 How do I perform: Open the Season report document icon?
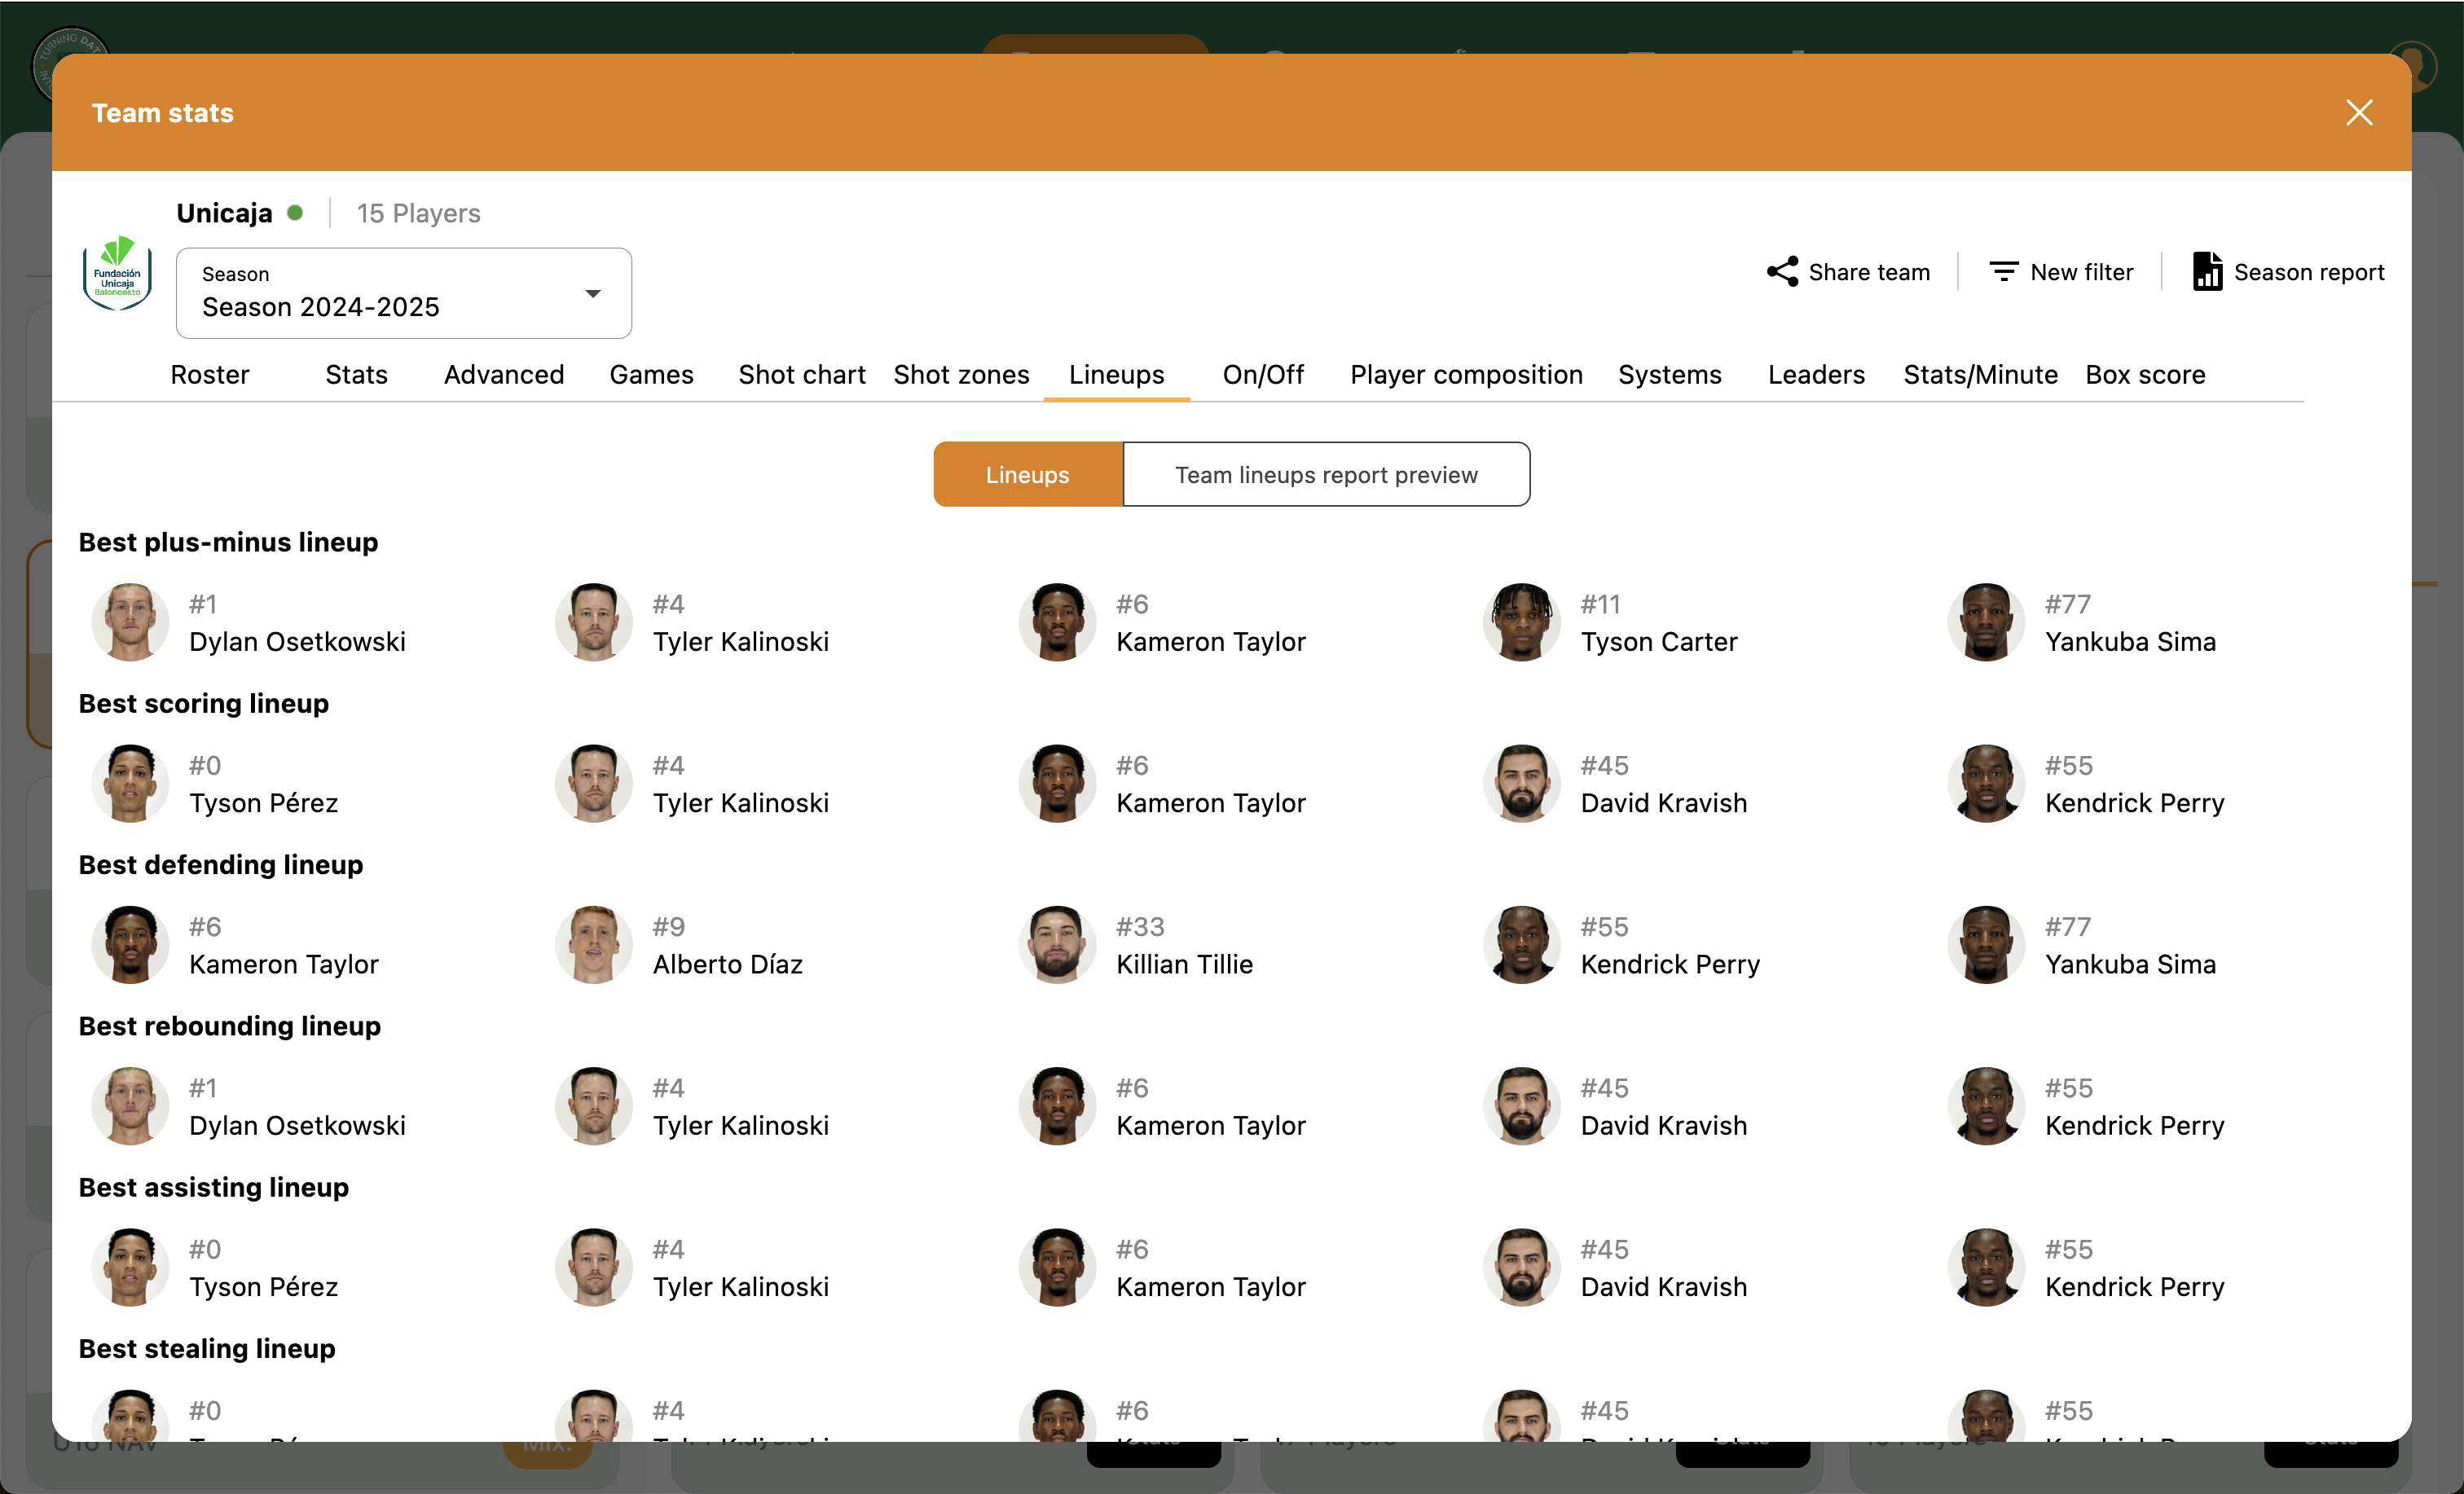(2207, 272)
